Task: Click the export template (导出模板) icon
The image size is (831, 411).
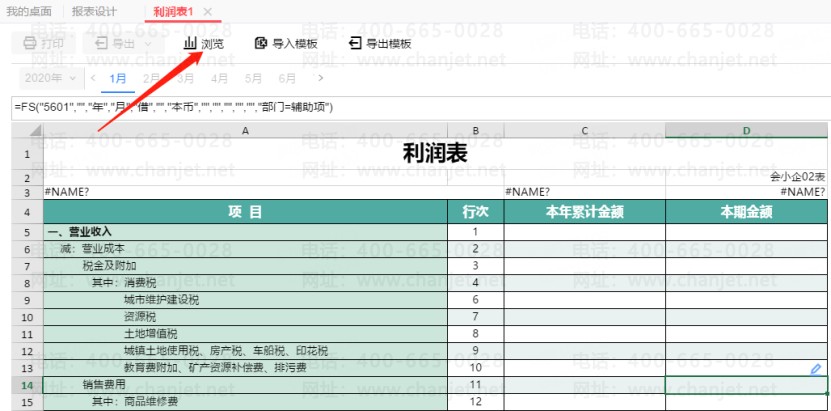Action: [355, 44]
